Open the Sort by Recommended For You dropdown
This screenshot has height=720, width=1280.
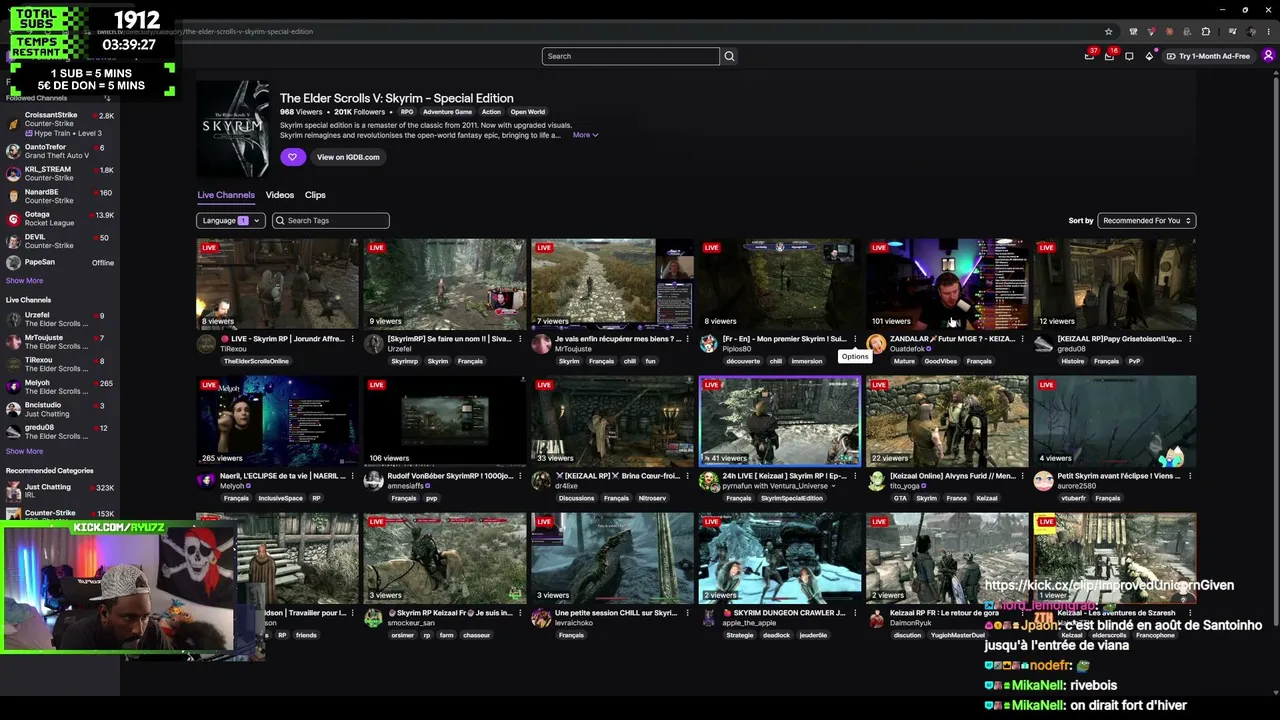(1146, 220)
